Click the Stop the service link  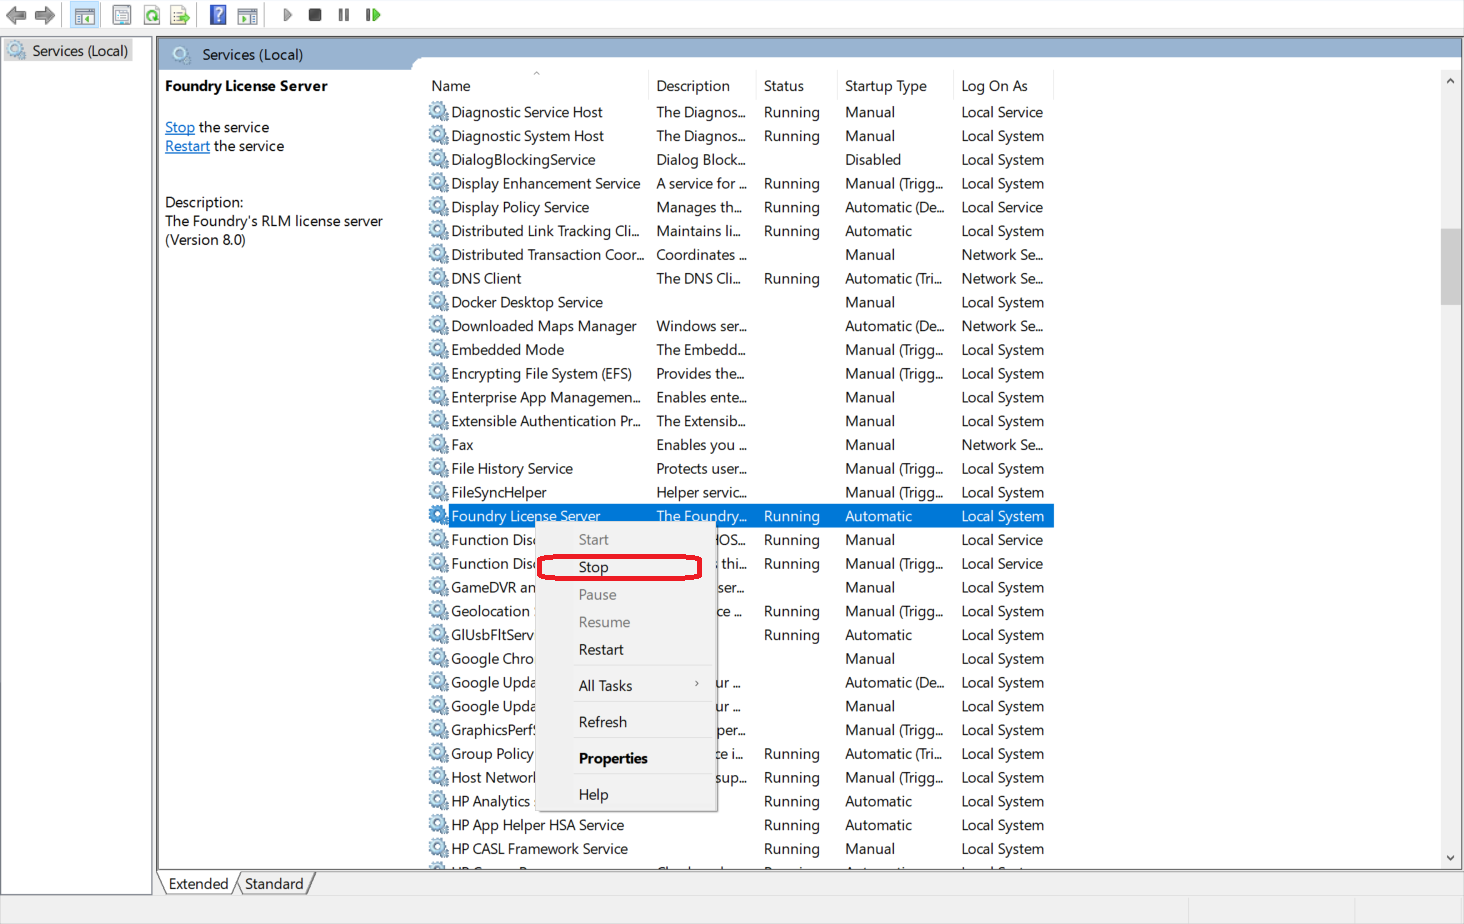[179, 127]
